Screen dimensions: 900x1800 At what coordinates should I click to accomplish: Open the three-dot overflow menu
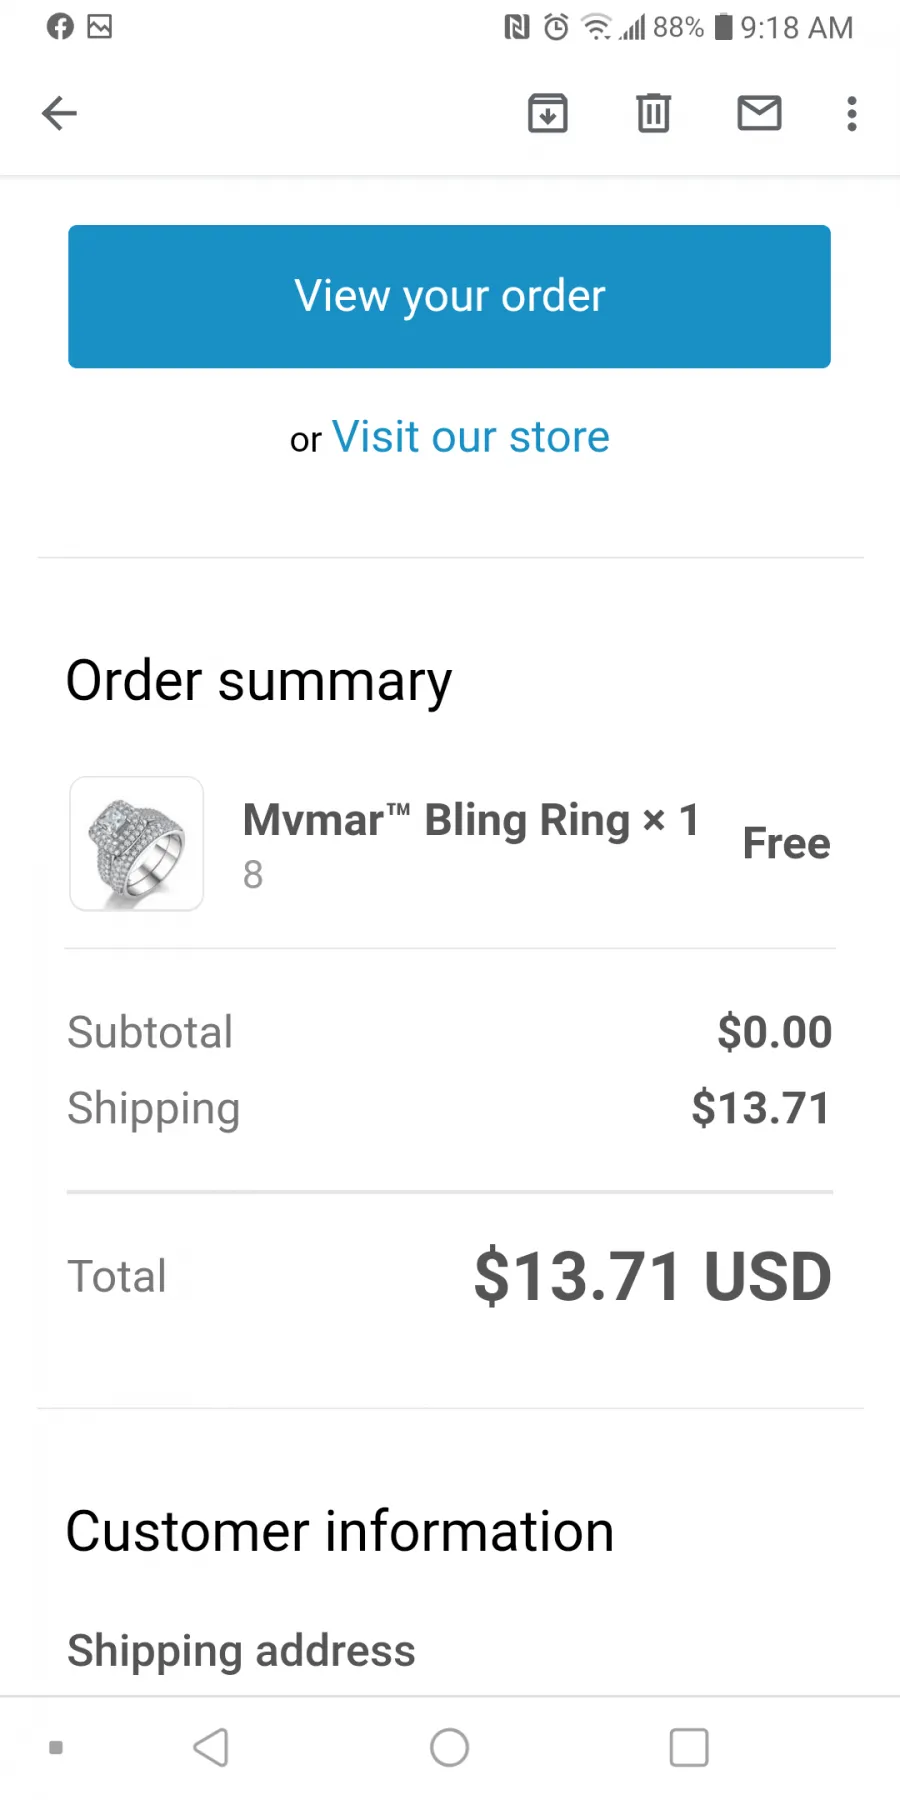tap(852, 113)
